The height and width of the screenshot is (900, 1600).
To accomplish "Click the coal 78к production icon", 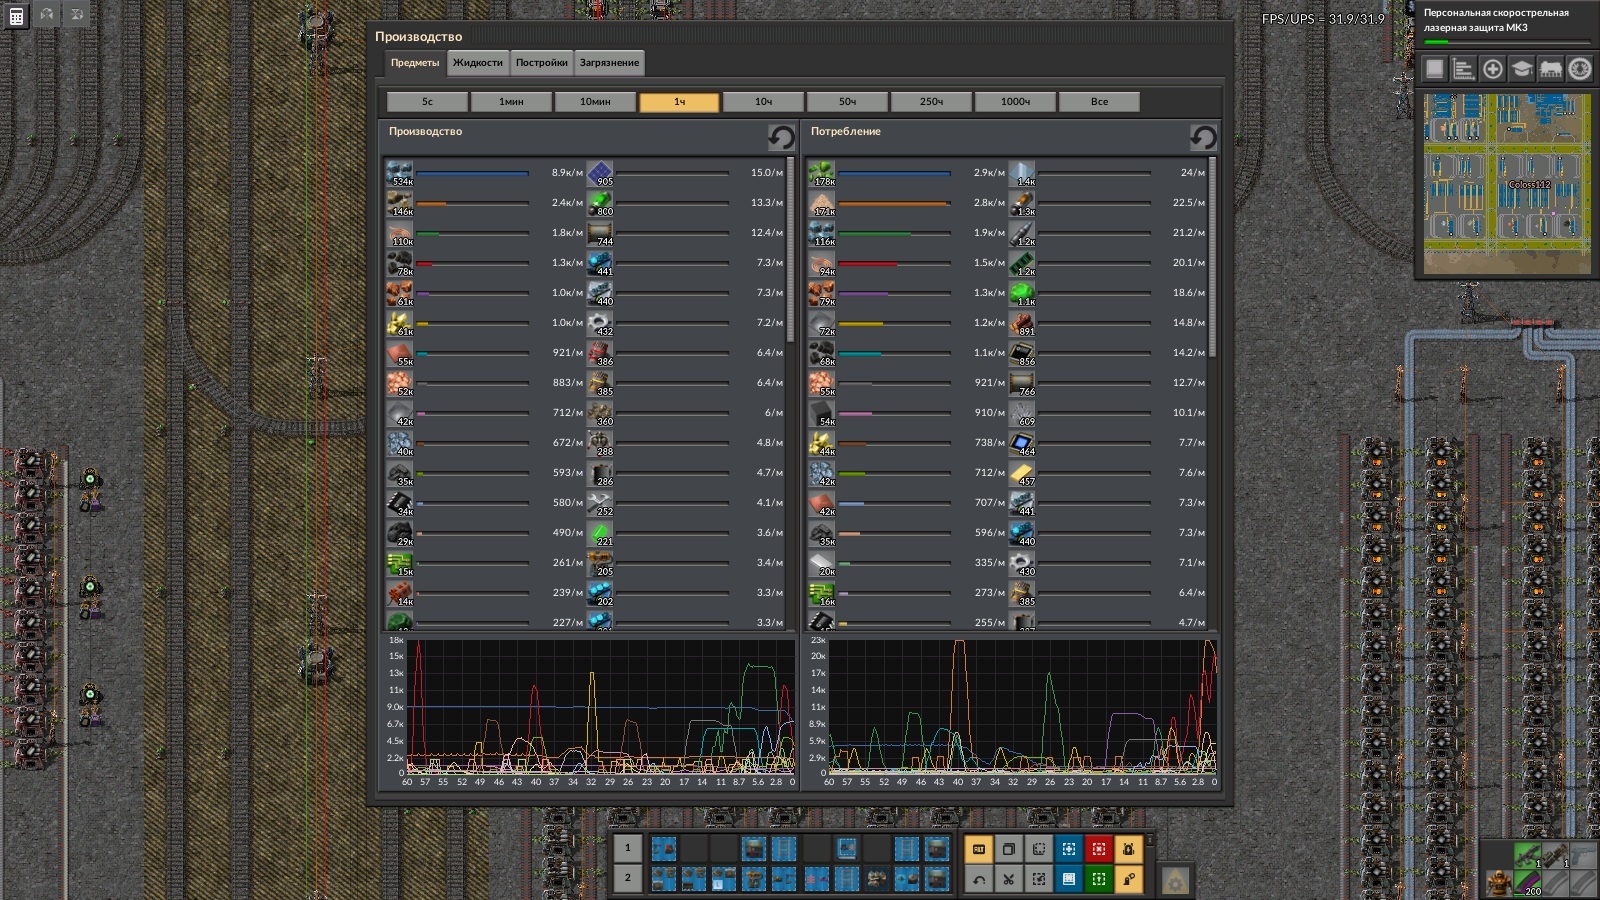I will click(x=399, y=263).
